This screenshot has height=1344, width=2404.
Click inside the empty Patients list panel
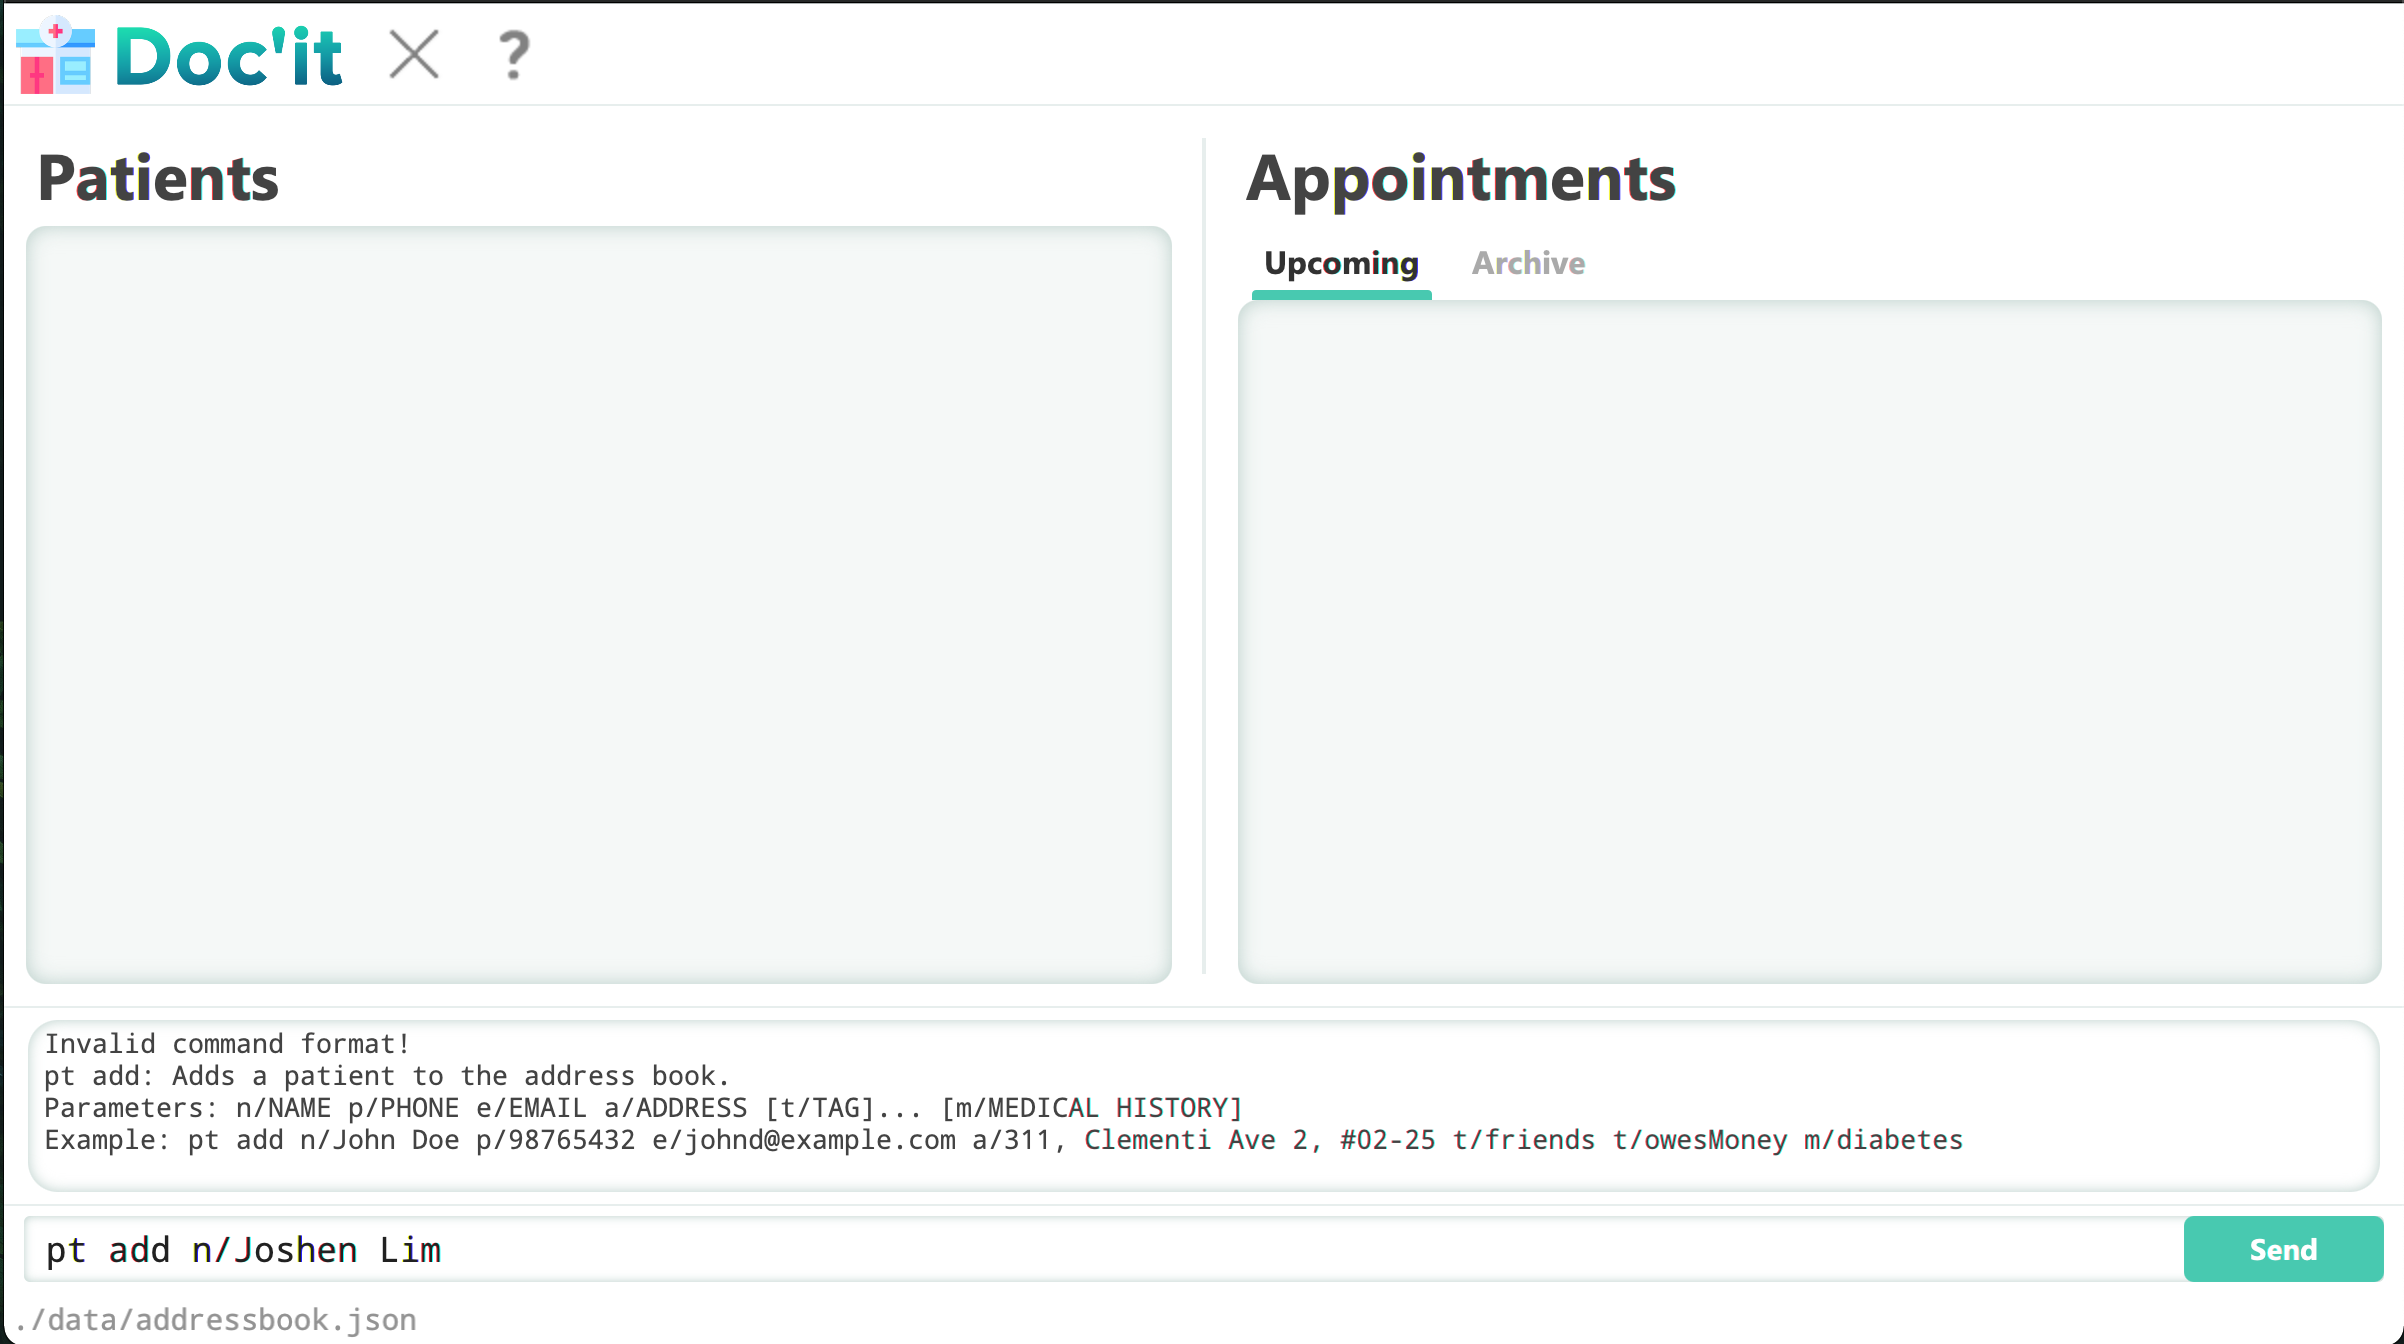598,604
